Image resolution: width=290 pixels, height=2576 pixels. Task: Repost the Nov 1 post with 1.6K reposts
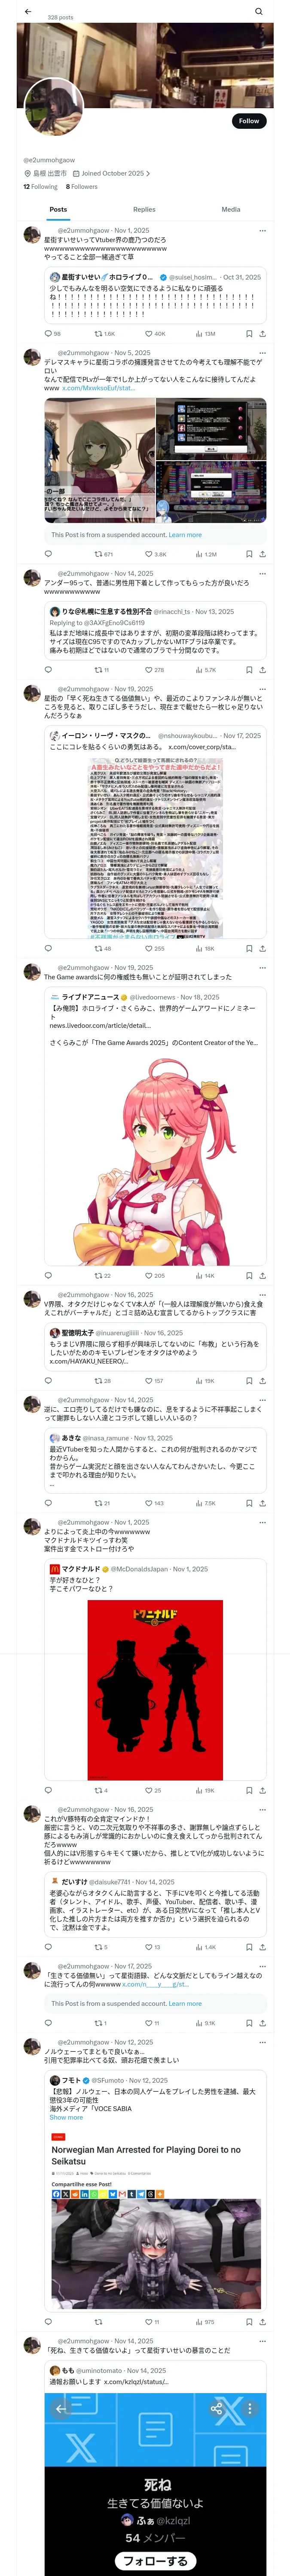coord(104,333)
